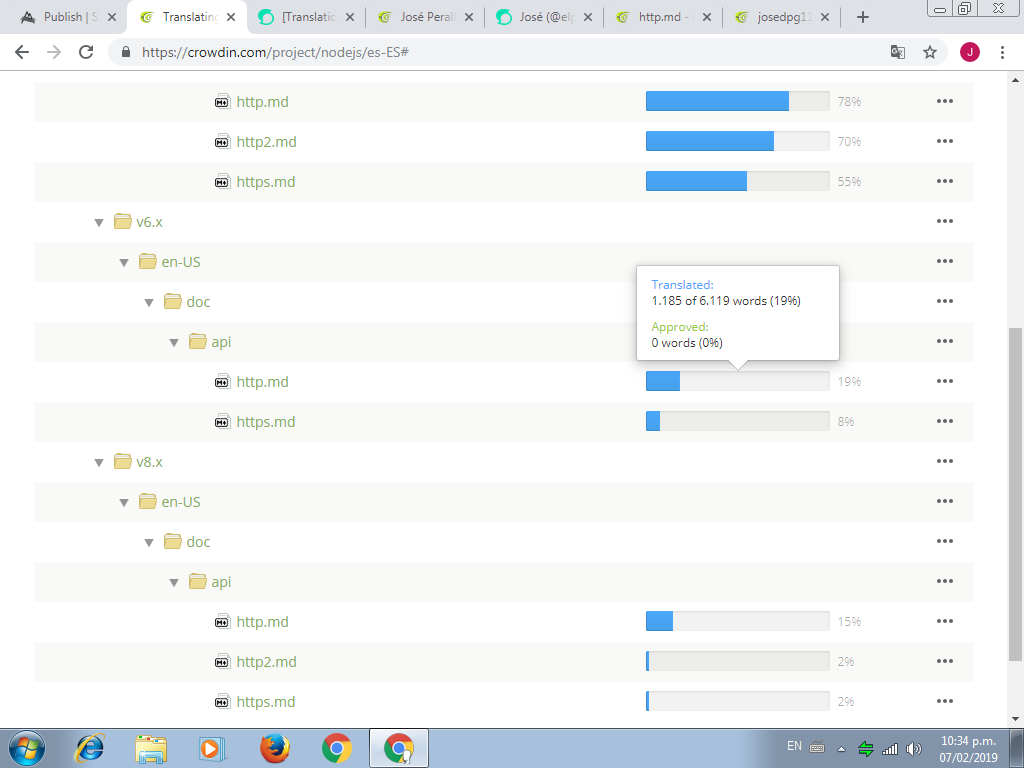Click the markdown file icon beside http2.md at 70%
The height and width of the screenshot is (768, 1024).
click(x=223, y=142)
